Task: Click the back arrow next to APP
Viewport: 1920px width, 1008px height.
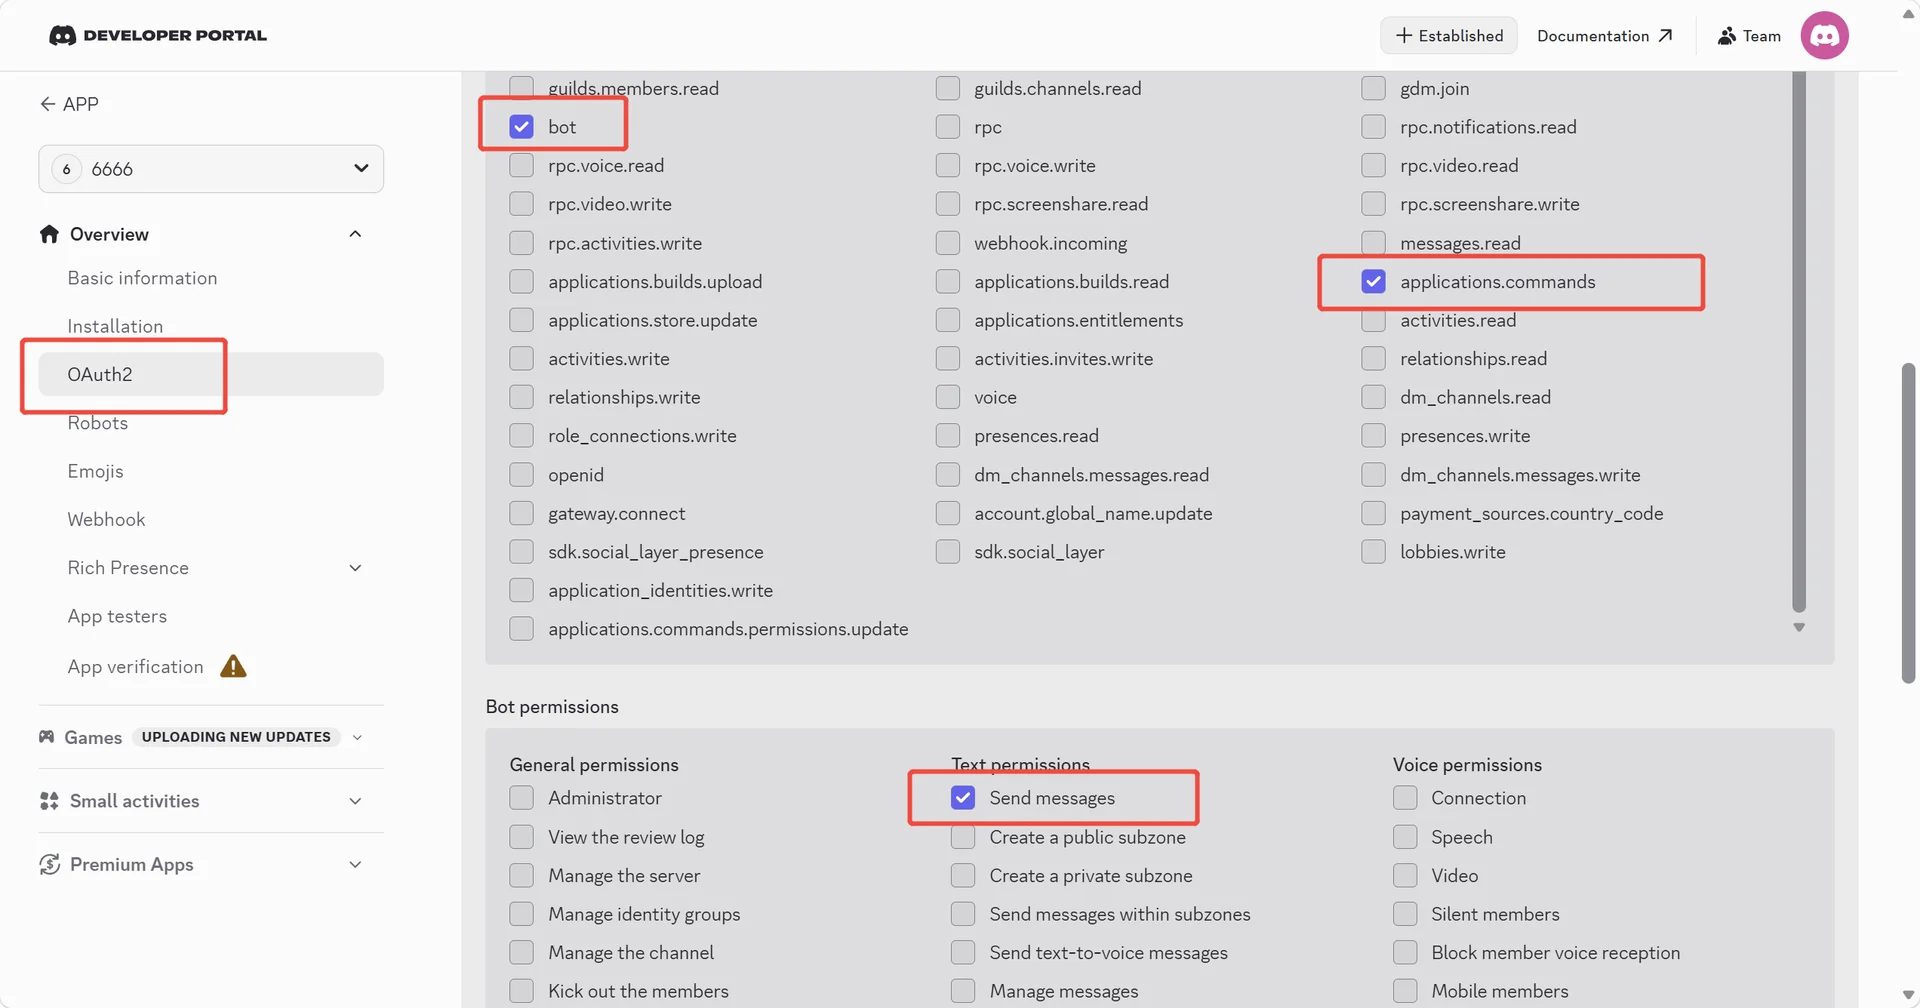Action: pos(47,104)
